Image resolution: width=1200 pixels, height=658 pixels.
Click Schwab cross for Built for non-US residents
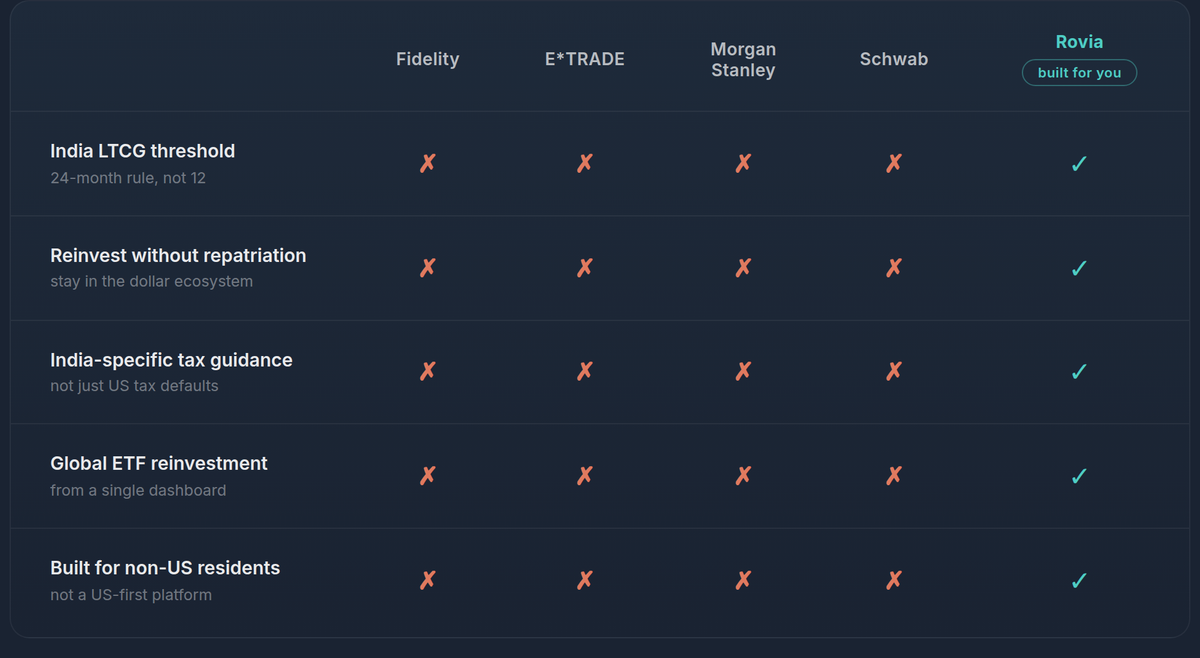click(x=894, y=580)
